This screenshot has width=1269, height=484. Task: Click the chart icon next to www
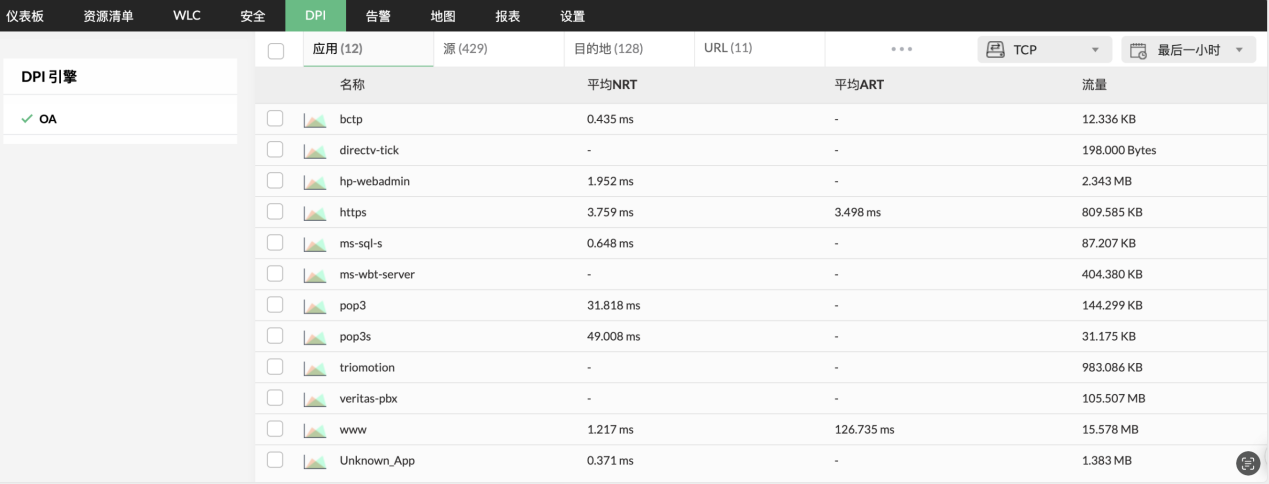click(315, 430)
